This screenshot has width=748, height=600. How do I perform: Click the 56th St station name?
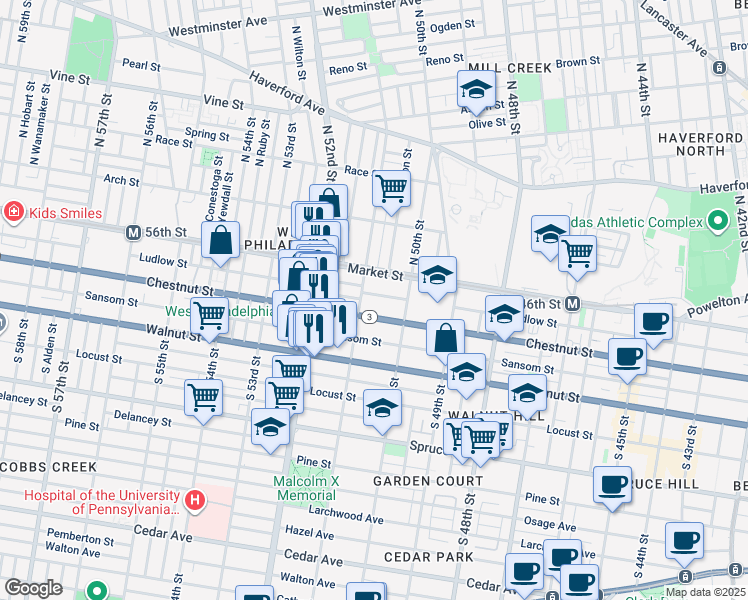pos(166,232)
